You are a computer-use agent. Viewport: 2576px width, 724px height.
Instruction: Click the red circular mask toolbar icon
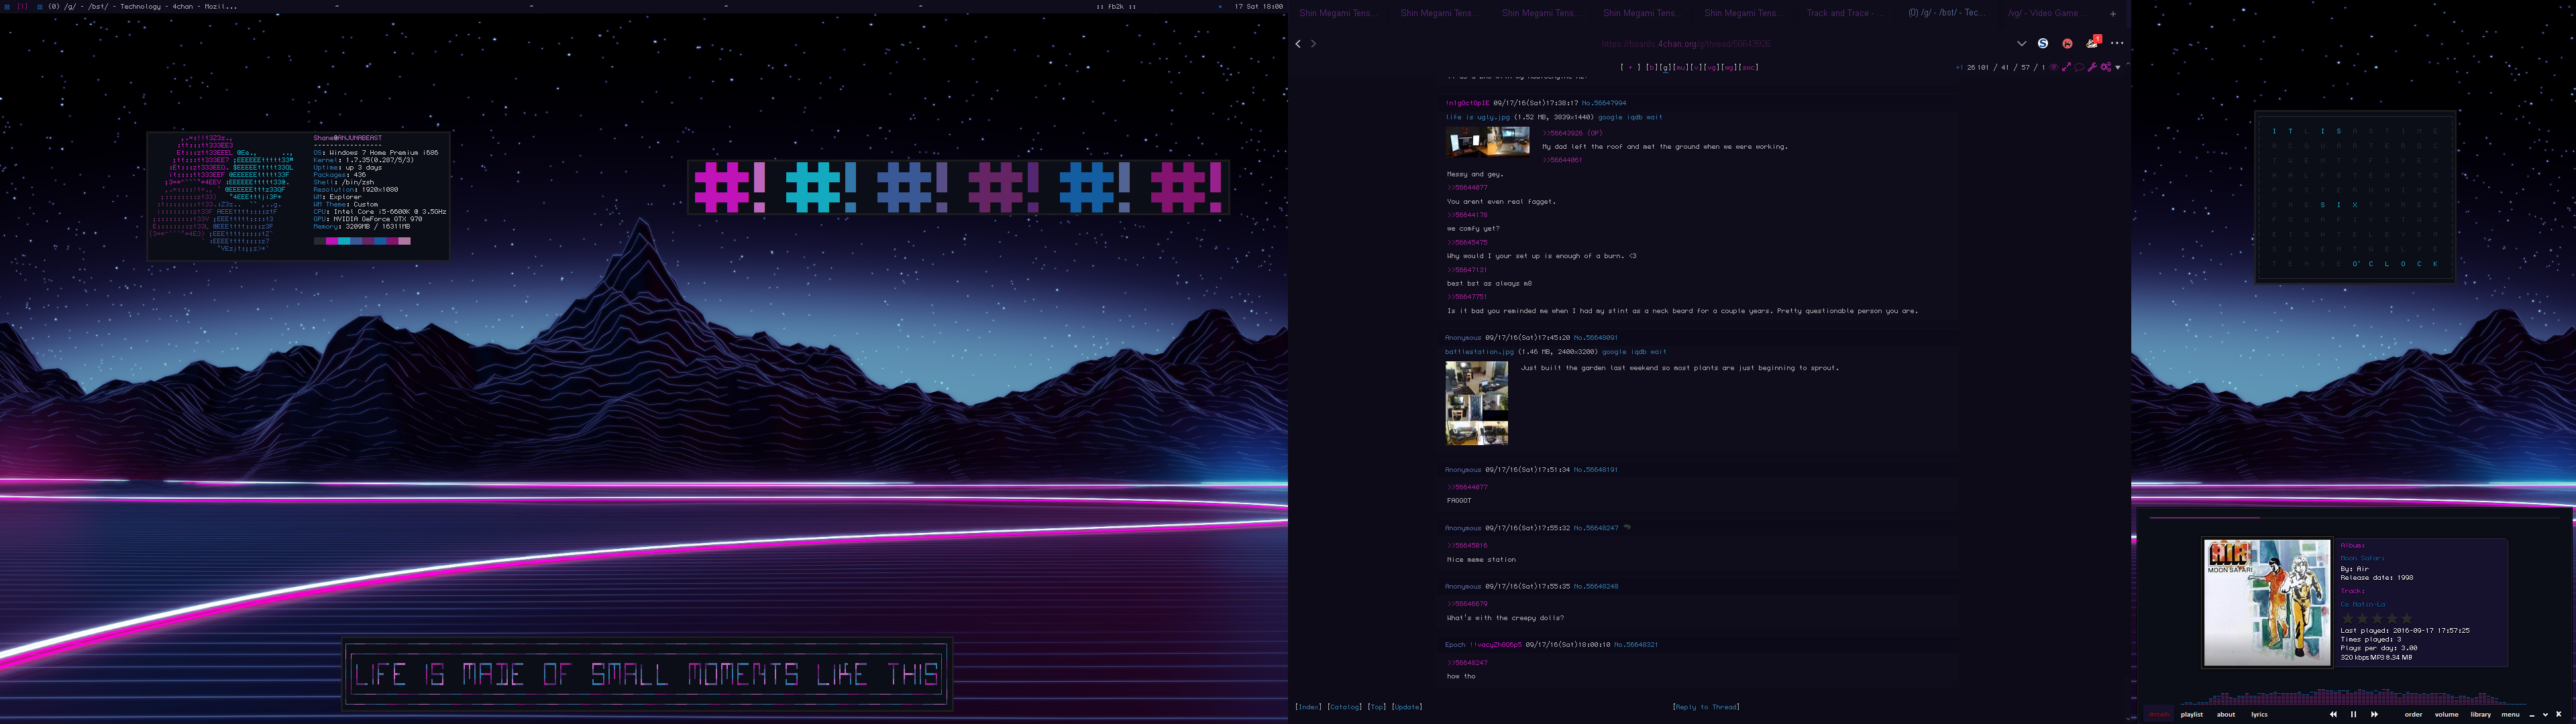click(2068, 44)
